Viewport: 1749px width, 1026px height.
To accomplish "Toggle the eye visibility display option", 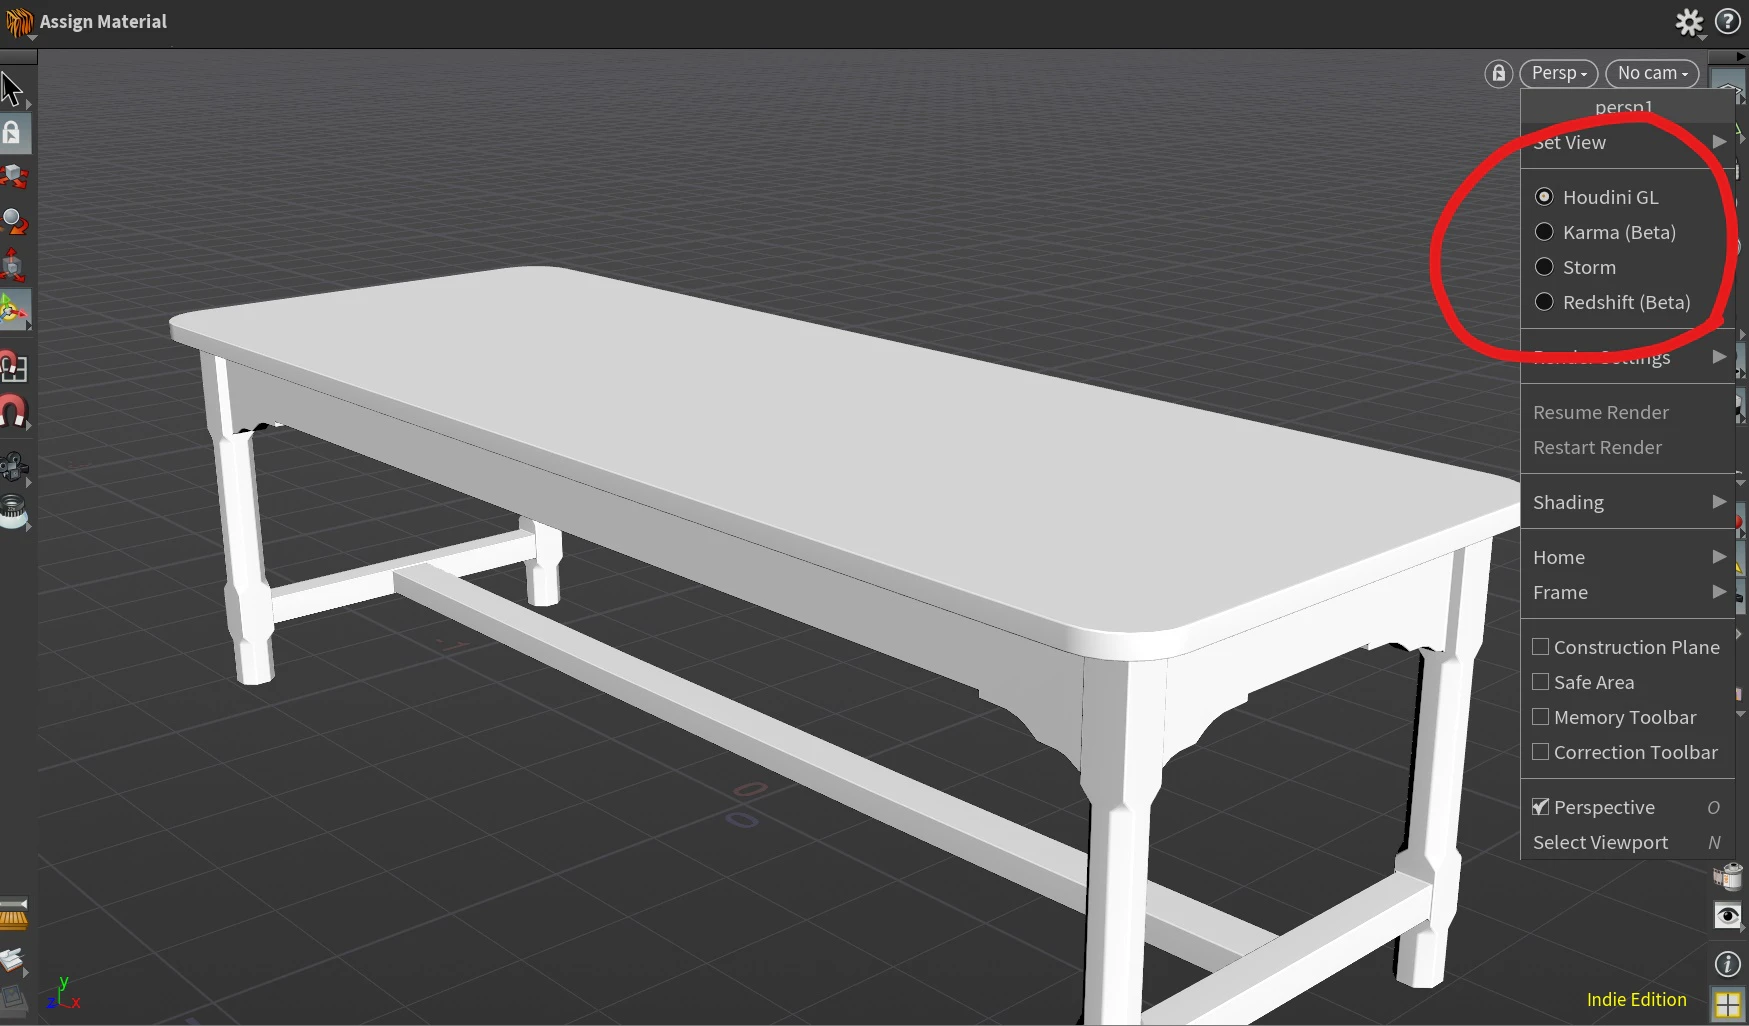I will [1728, 916].
